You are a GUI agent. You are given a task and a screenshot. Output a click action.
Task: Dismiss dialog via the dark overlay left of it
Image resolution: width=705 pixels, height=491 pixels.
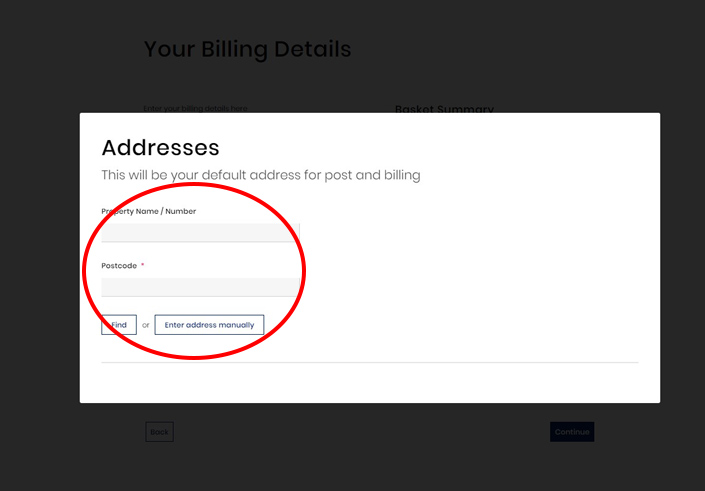40,256
